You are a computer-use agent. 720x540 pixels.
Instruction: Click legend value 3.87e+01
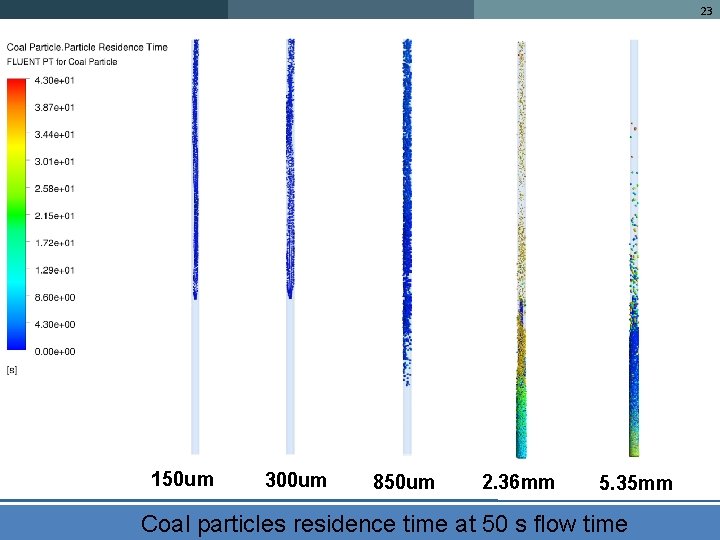tap(54, 107)
